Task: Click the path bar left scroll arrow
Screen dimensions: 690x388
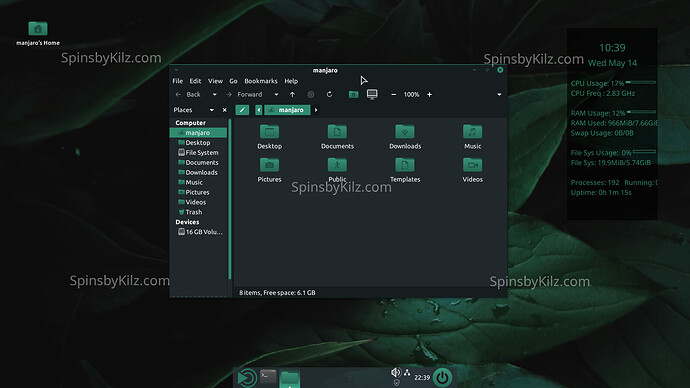Action: tap(259, 110)
